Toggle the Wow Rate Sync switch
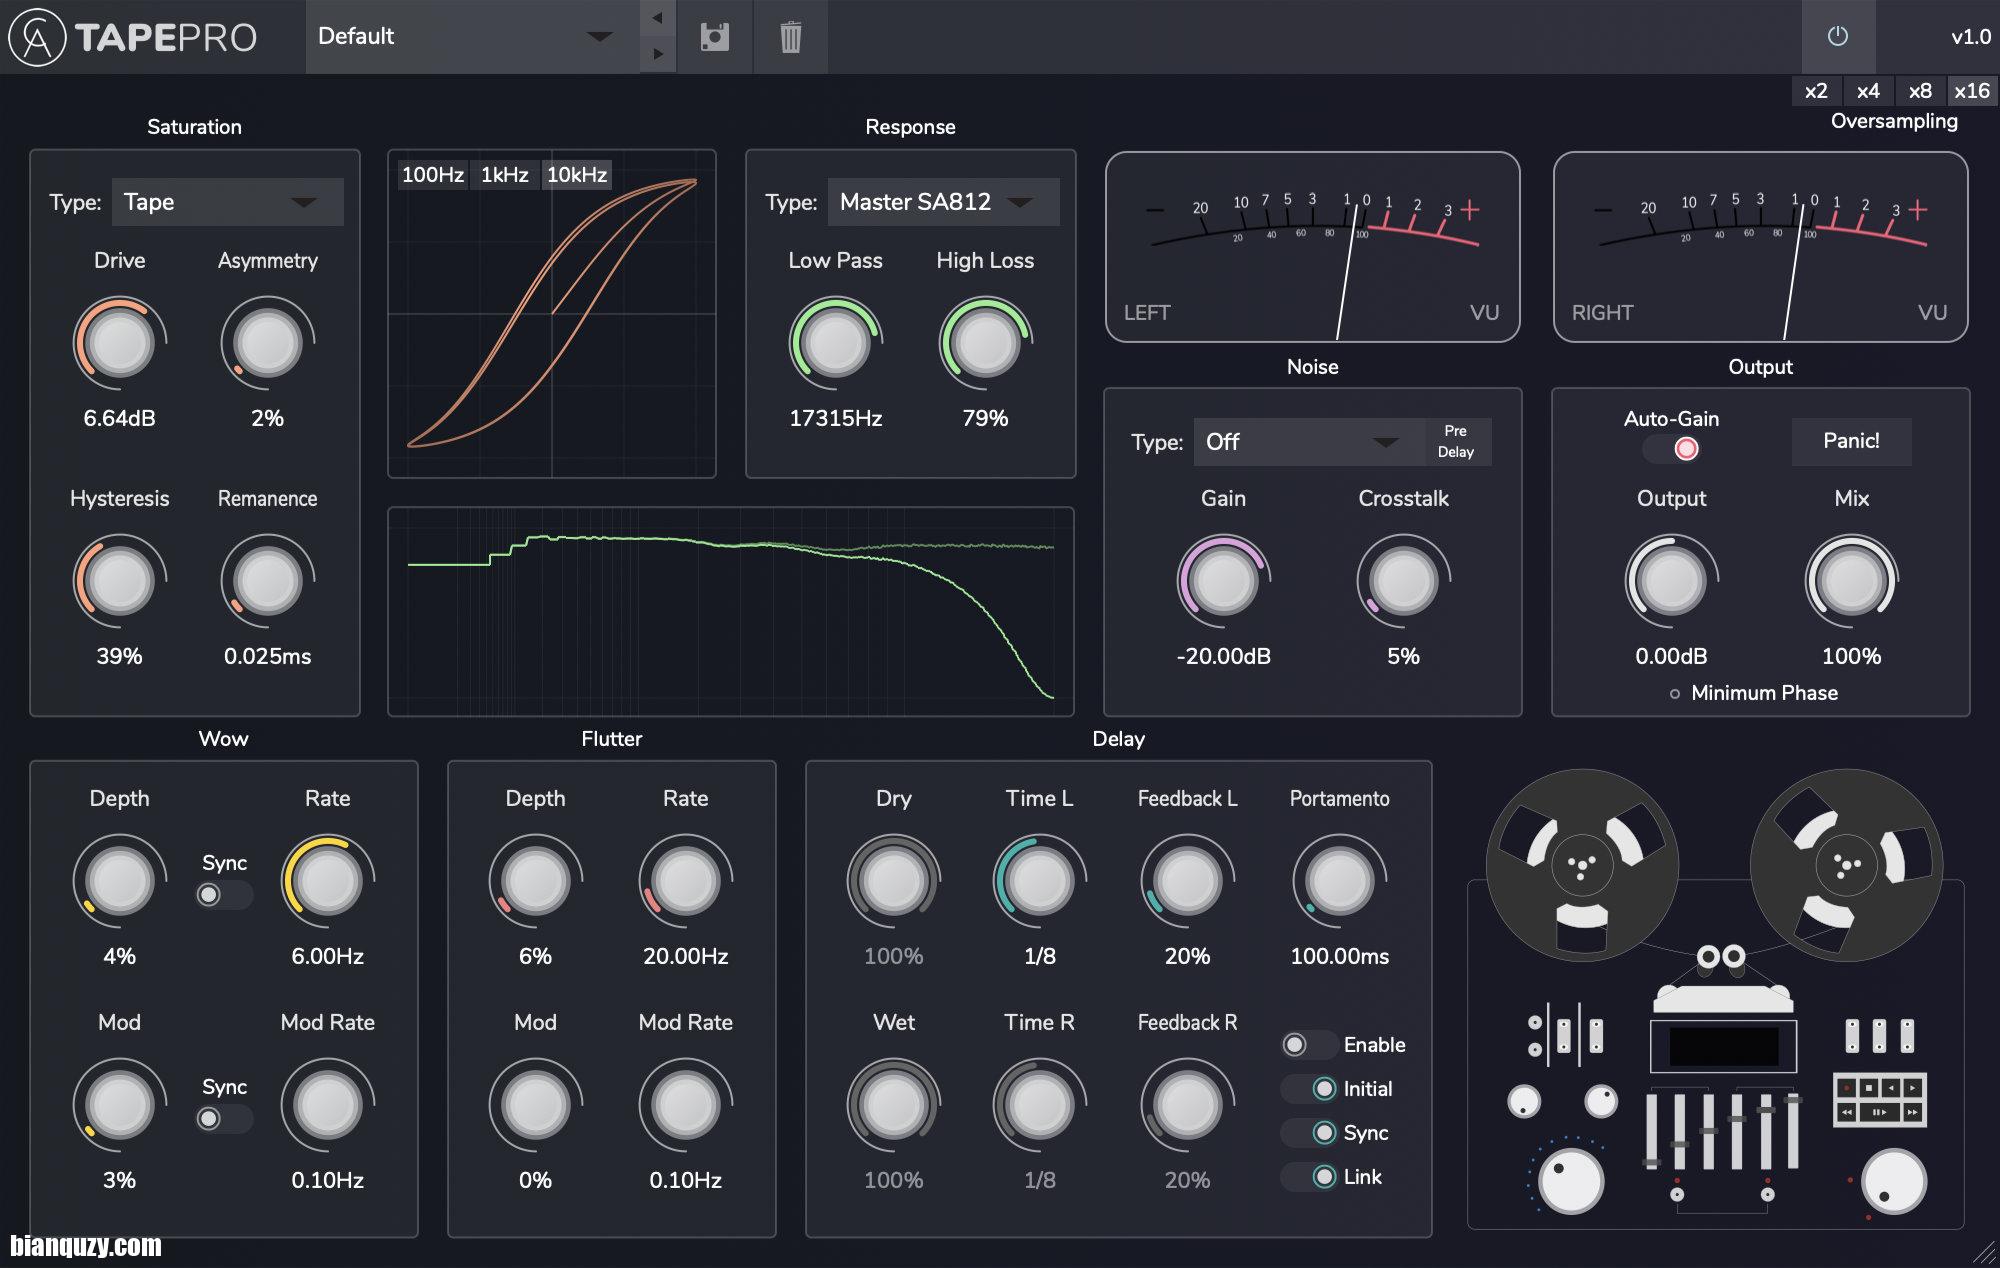Image resolution: width=2000 pixels, height=1268 pixels. 224,895
